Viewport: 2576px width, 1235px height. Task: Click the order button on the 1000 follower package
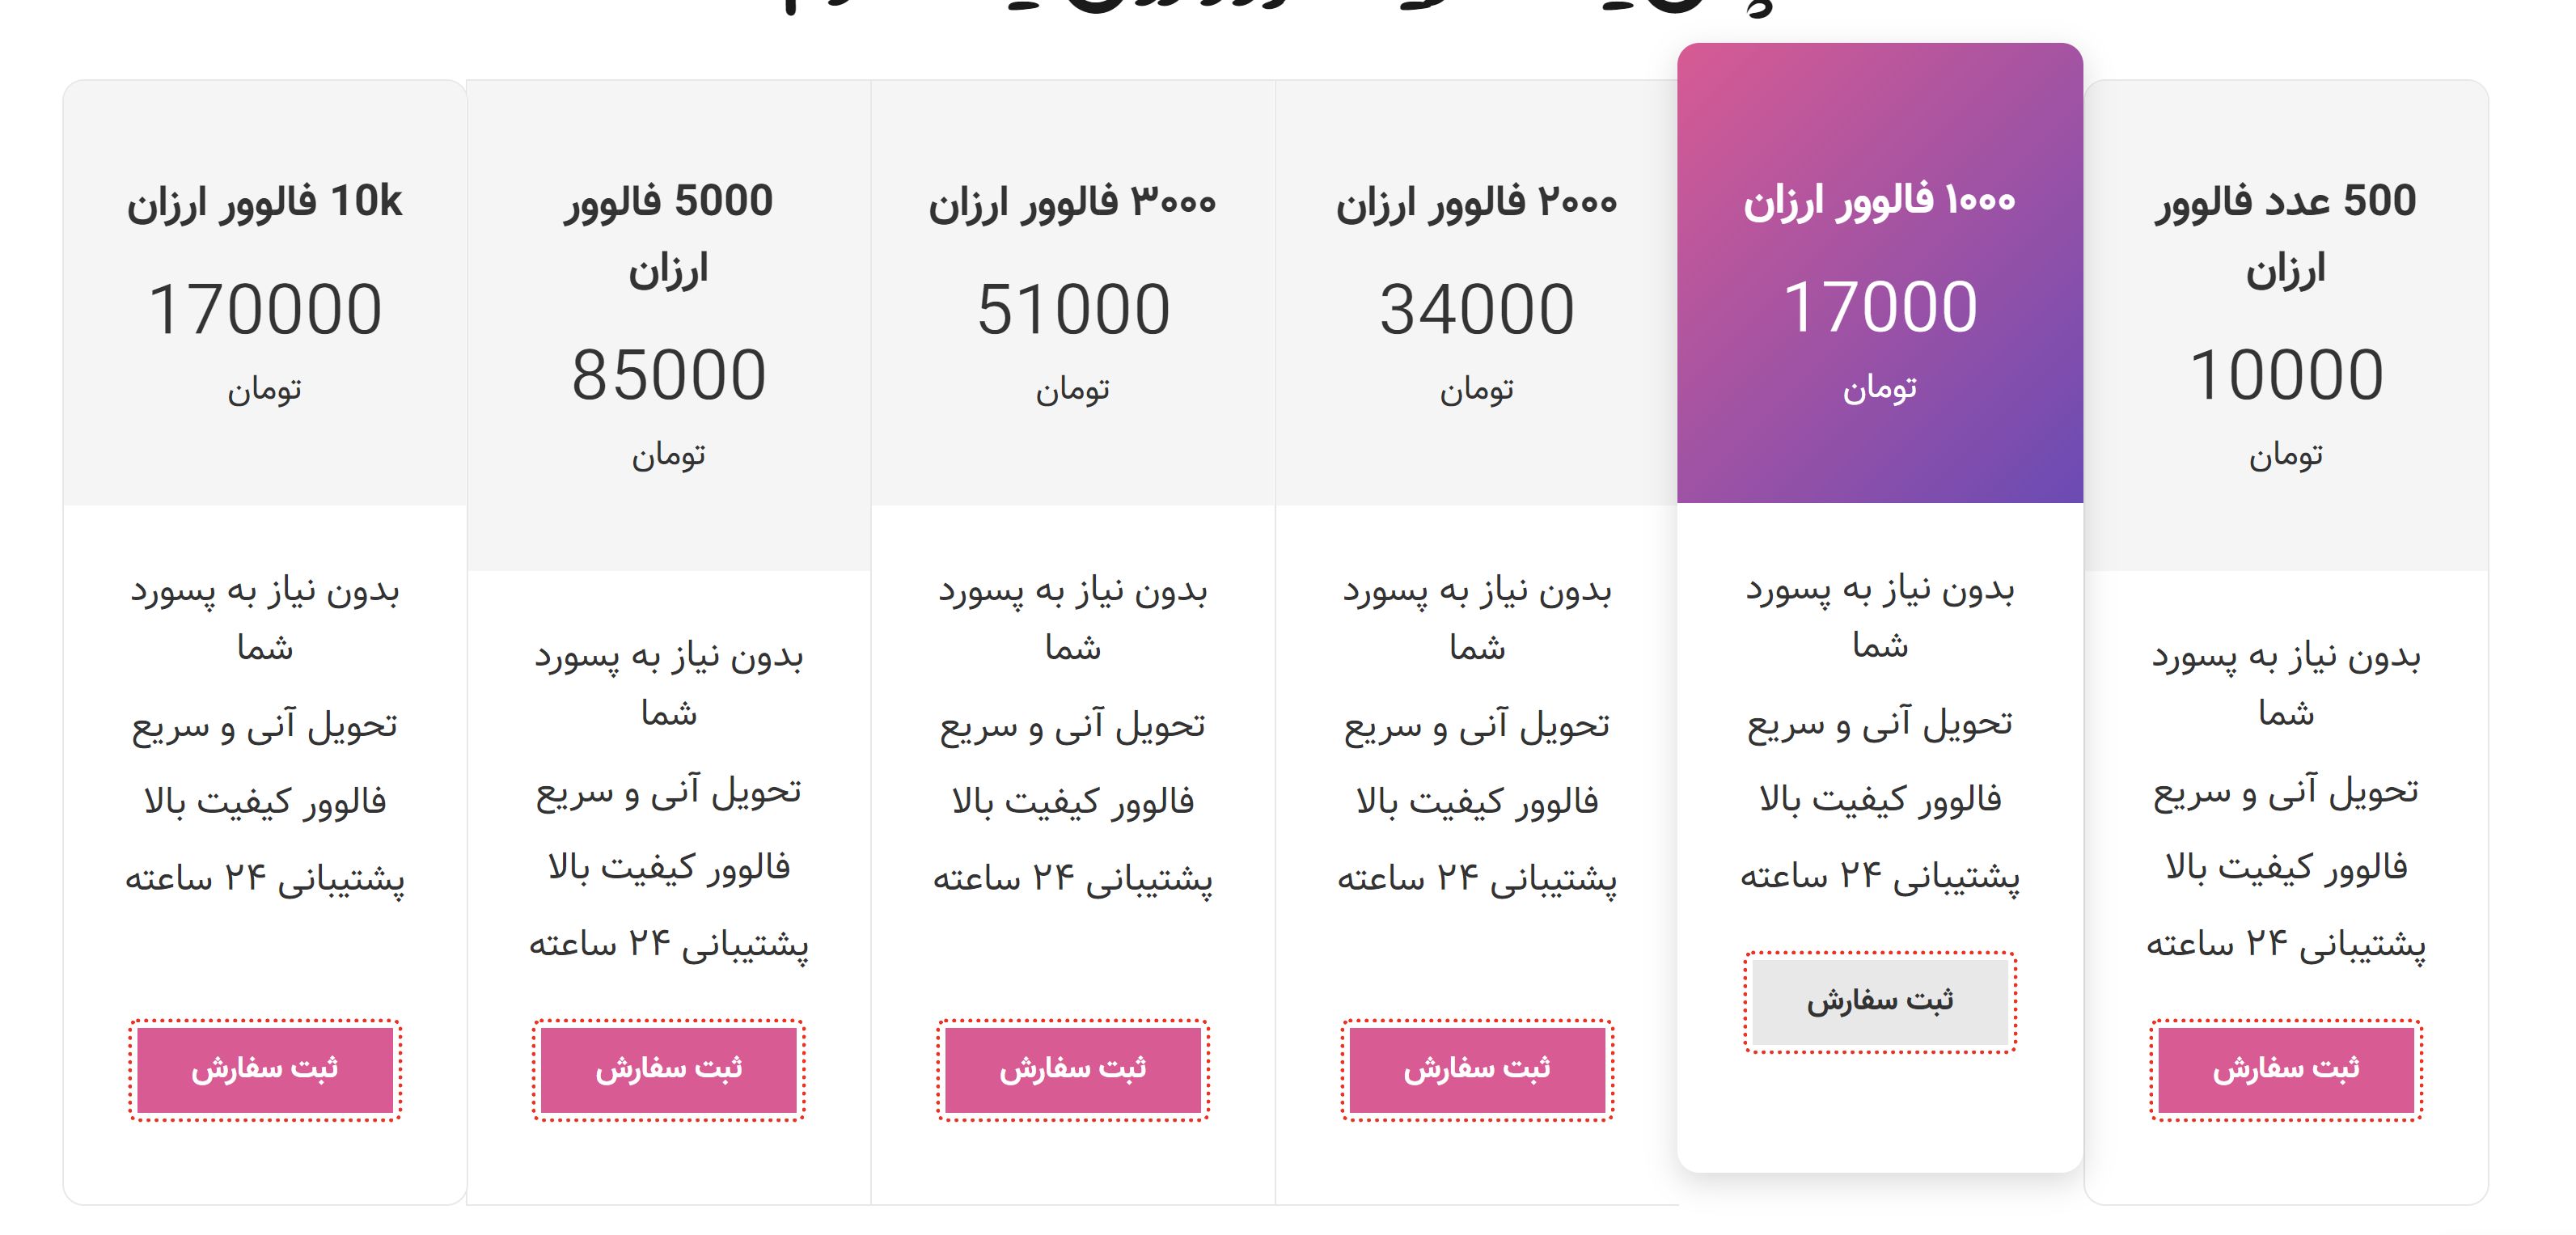pos(1880,1004)
